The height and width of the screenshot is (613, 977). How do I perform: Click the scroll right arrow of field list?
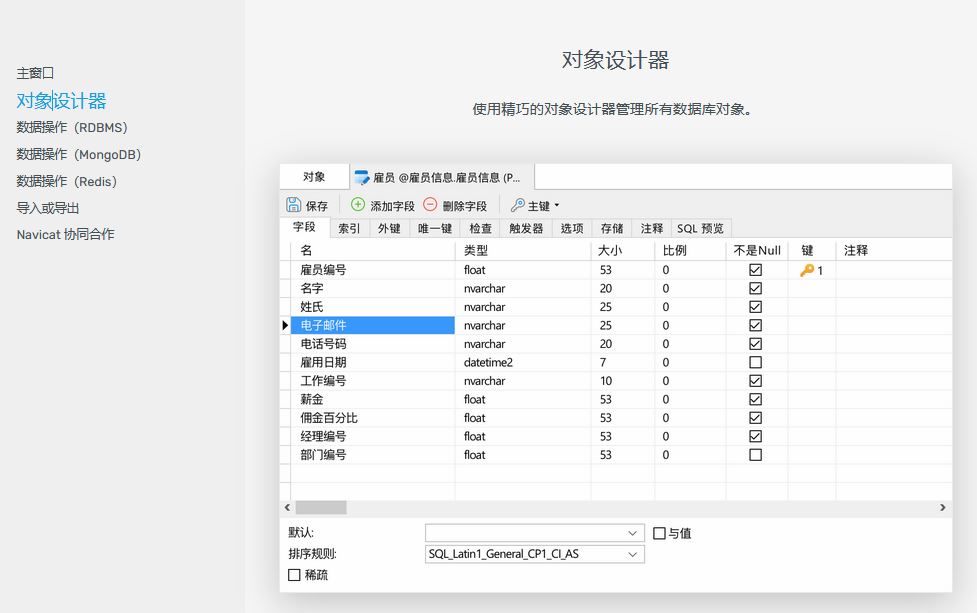point(942,508)
